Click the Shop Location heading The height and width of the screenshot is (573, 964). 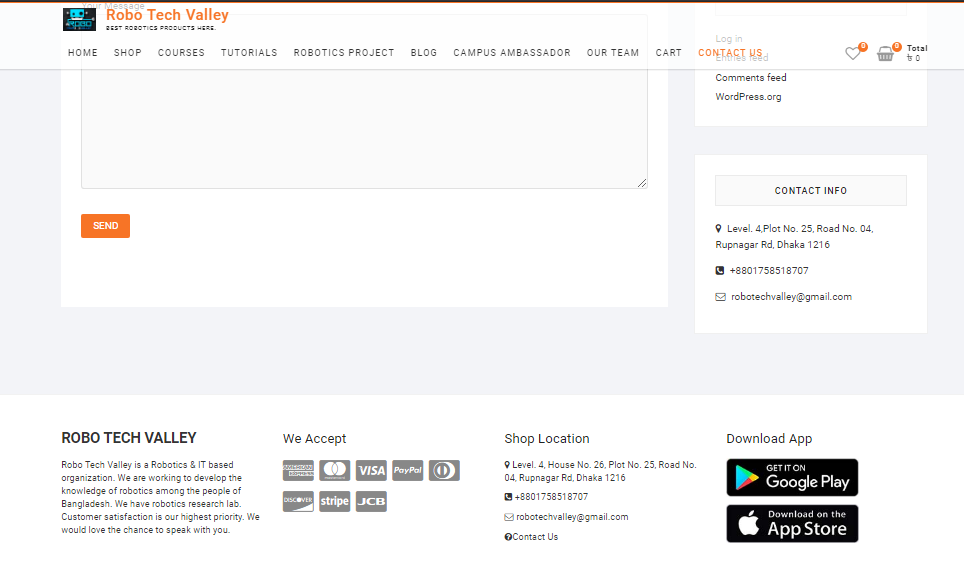[x=547, y=438]
